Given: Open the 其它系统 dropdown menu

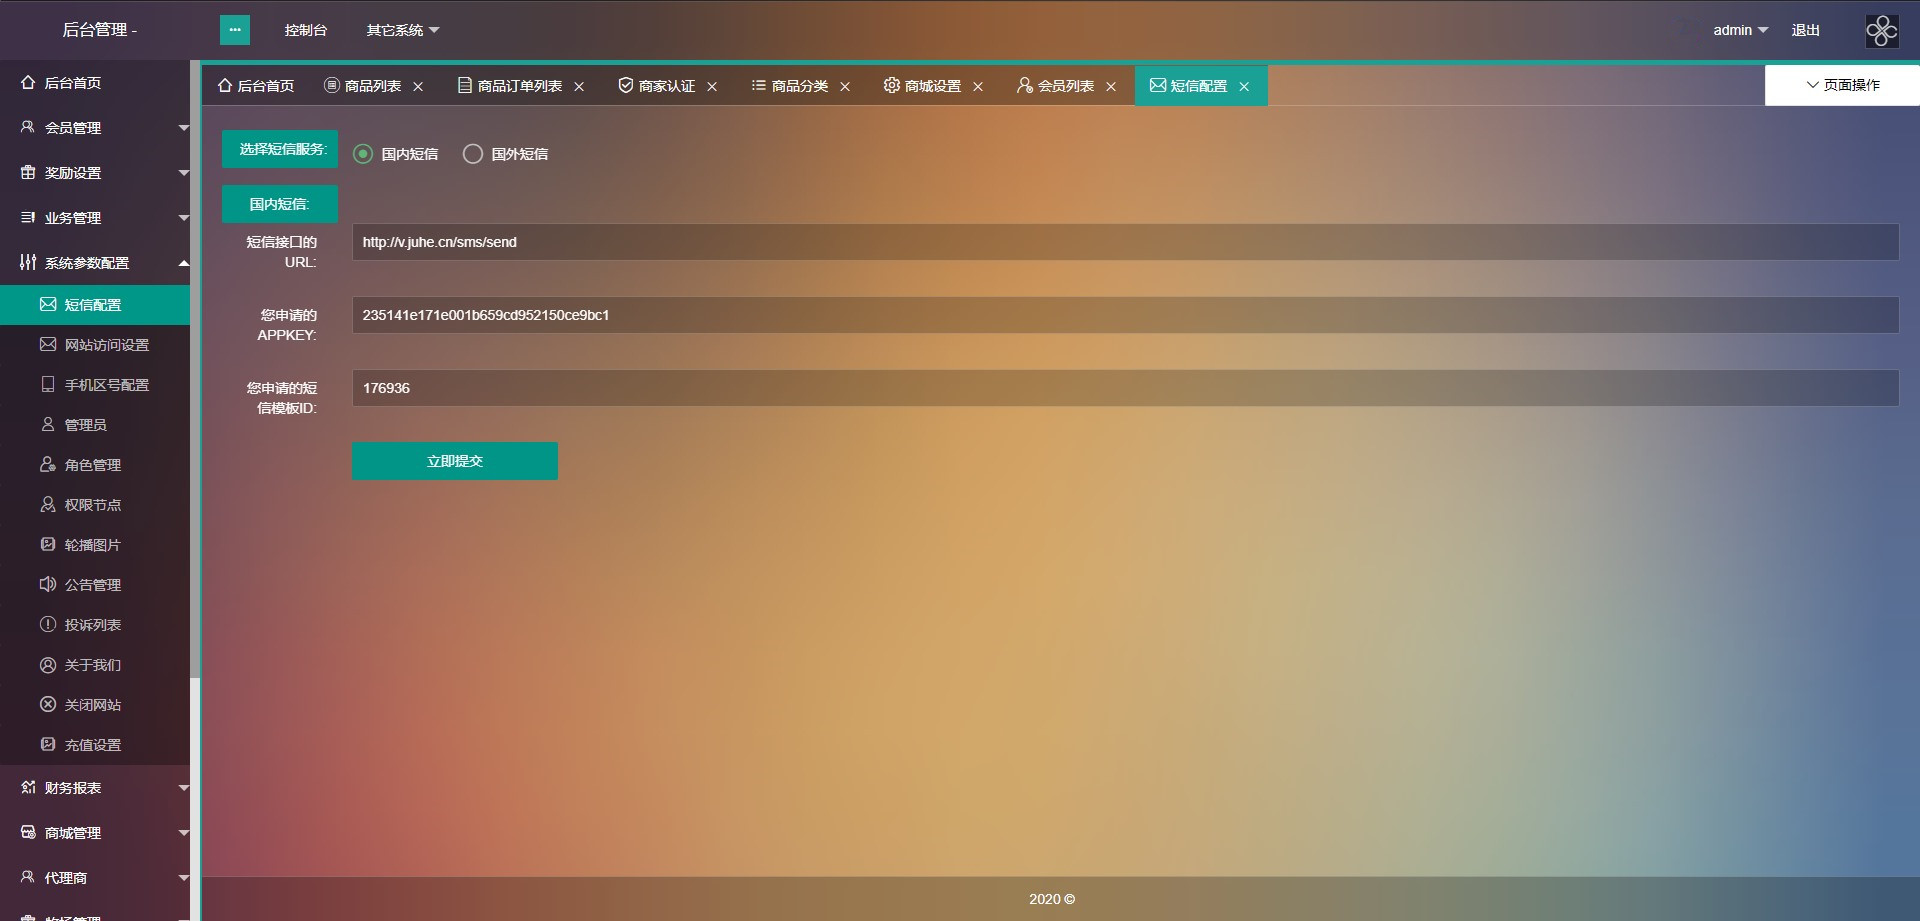Looking at the screenshot, I should tap(402, 31).
